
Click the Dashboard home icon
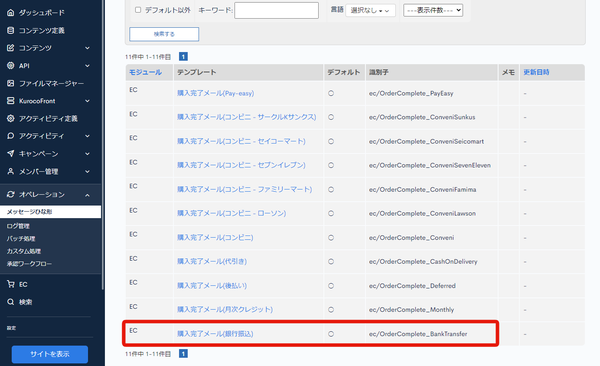click(11, 13)
